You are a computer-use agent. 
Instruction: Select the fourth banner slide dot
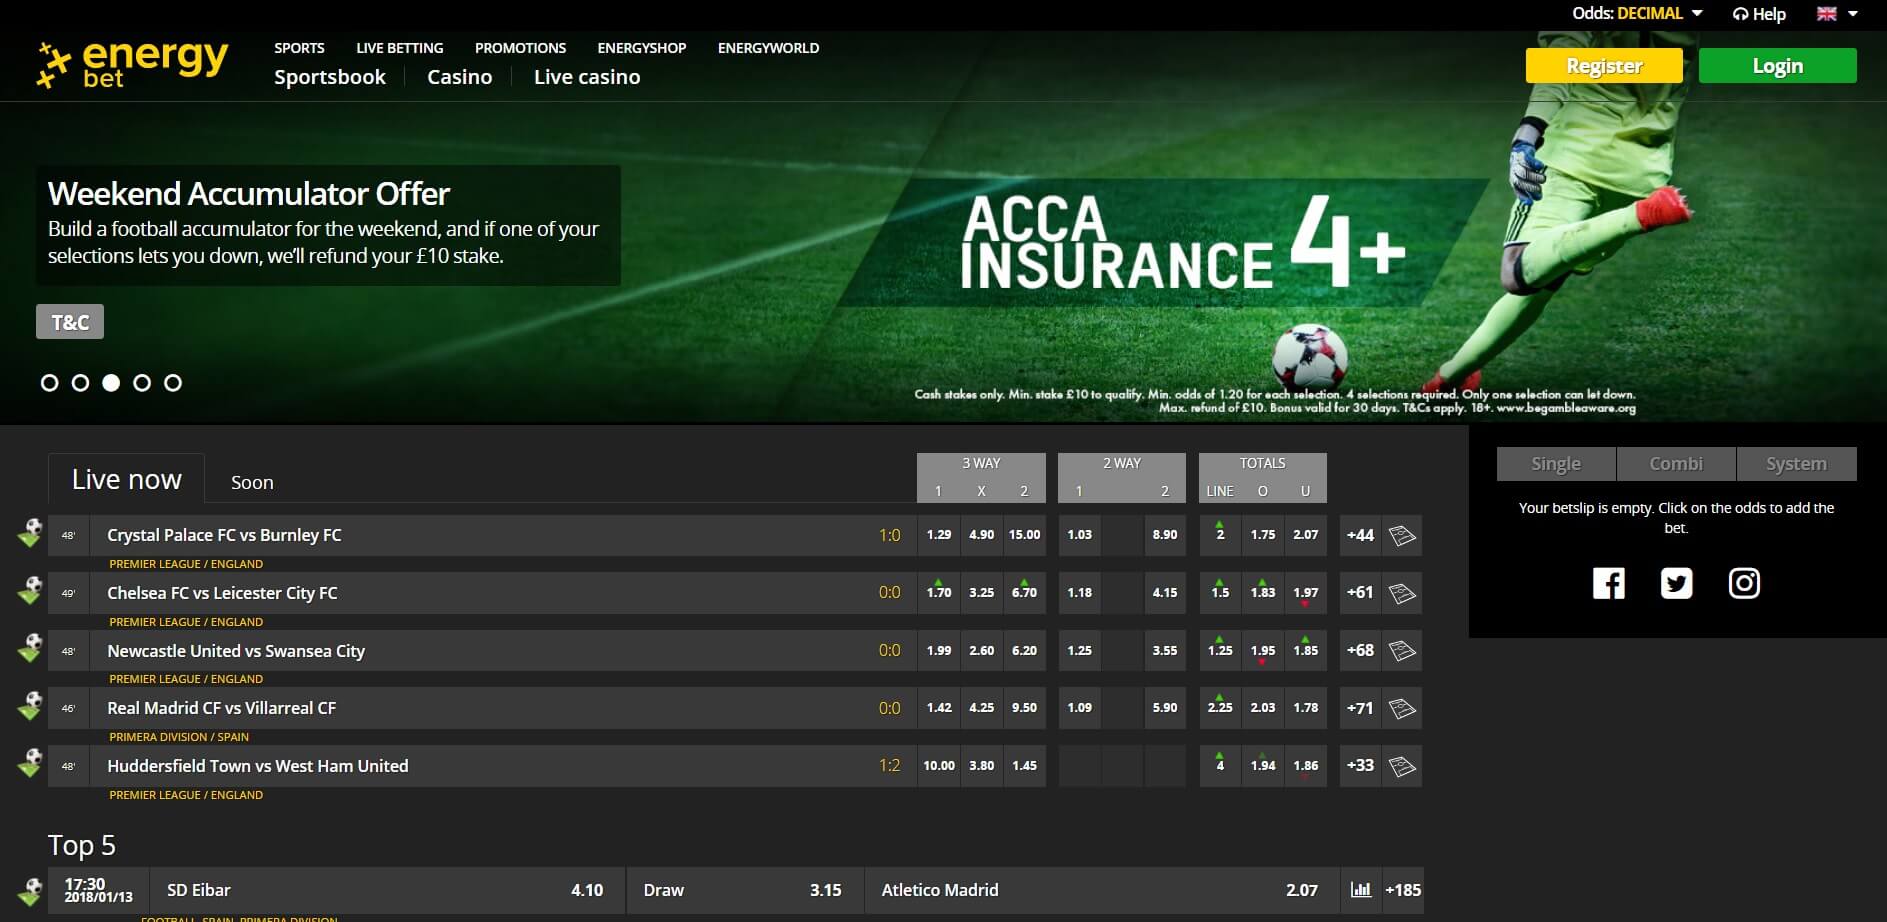142,383
